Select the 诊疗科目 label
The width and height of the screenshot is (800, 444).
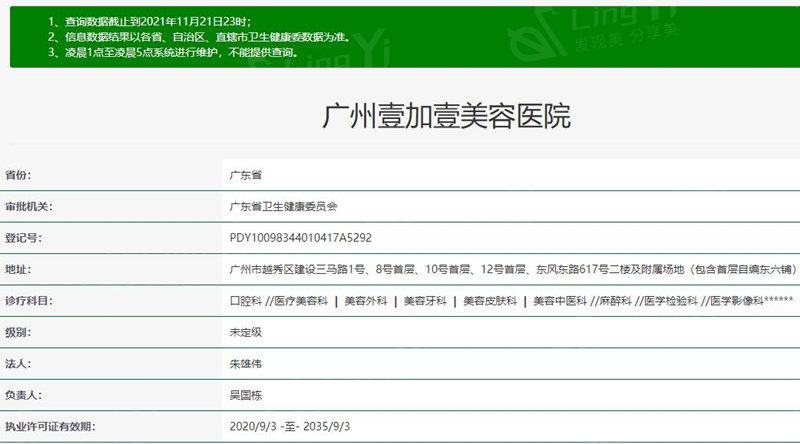(x=29, y=301)
